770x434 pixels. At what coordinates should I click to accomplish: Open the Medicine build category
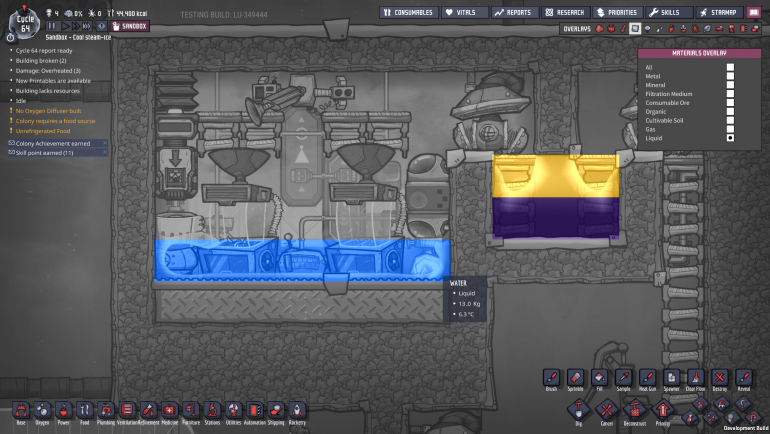169,410
